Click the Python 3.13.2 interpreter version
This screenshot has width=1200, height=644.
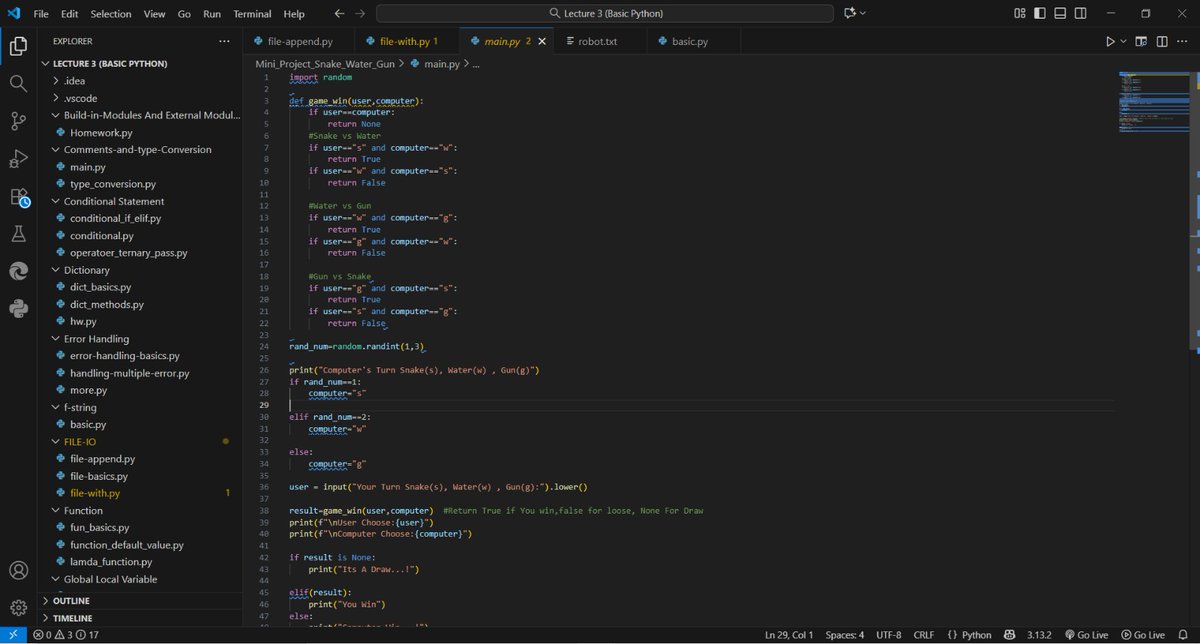click(1040, 635)
